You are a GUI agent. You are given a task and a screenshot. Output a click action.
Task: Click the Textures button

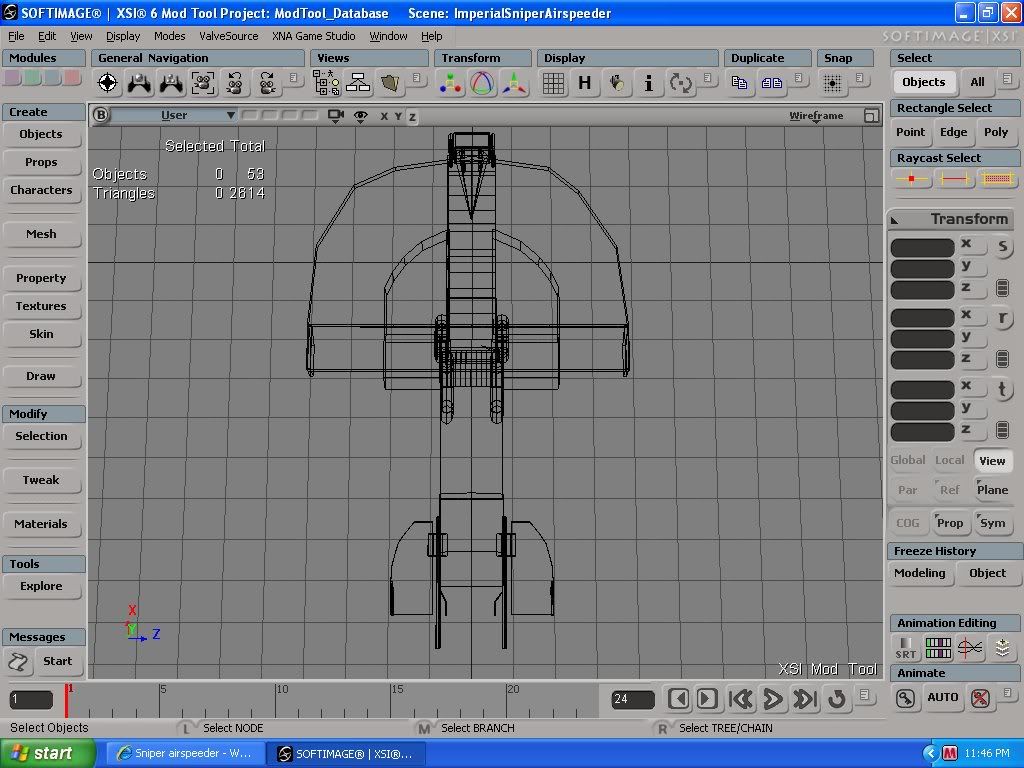coord(41,306)
